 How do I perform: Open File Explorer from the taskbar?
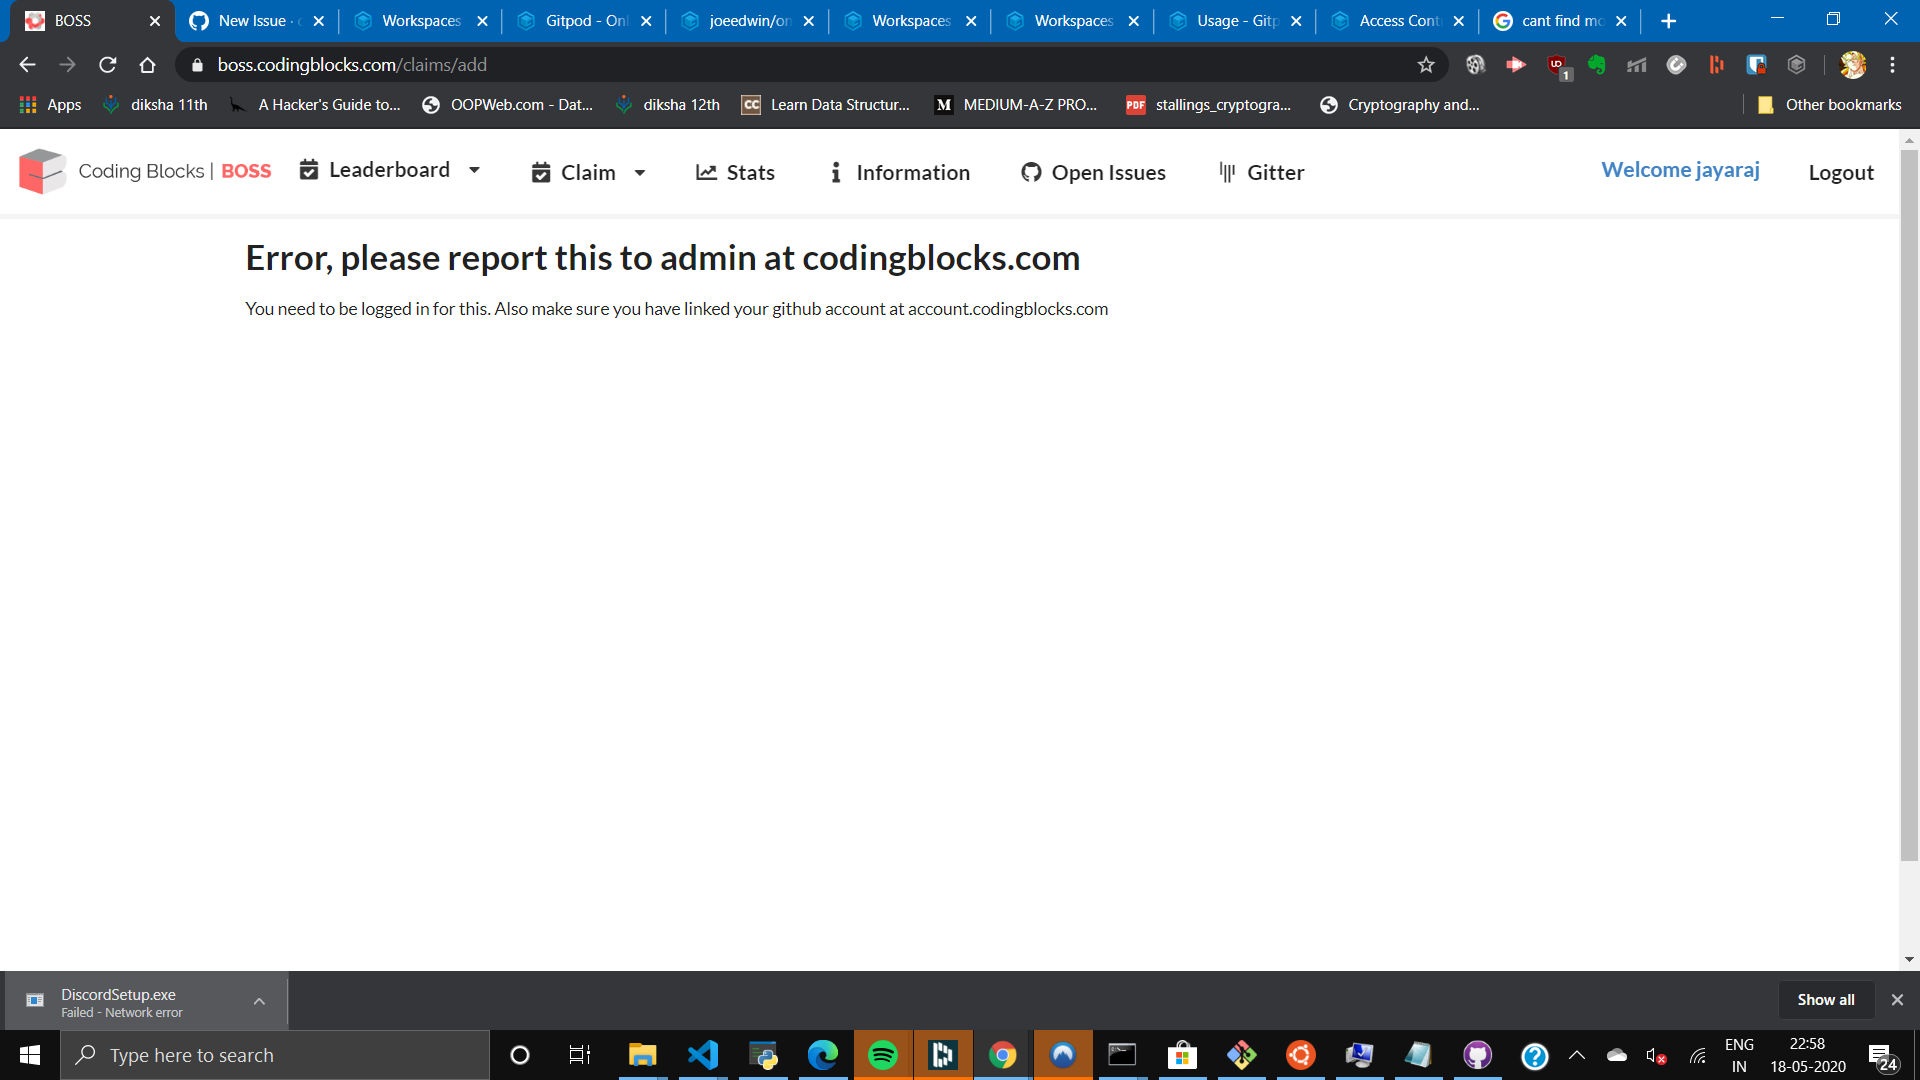point(642,1055)
